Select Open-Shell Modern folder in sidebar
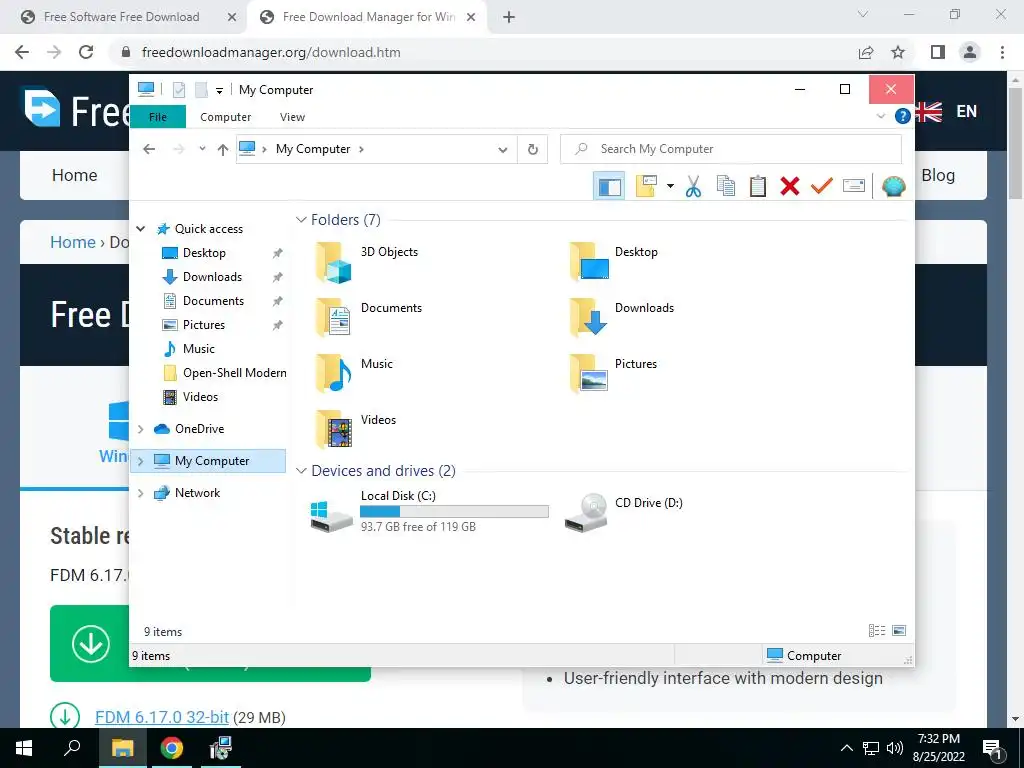The width and height of the screenshot is (1024, 768). click(x=234, y=373)
